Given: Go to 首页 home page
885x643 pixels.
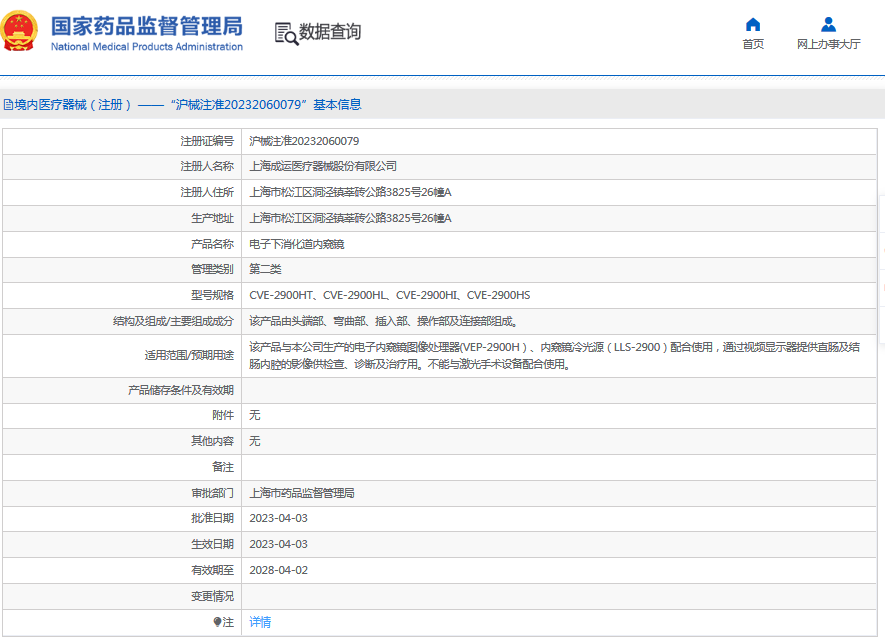Looking at the screenshot, I should coord(753,44).
